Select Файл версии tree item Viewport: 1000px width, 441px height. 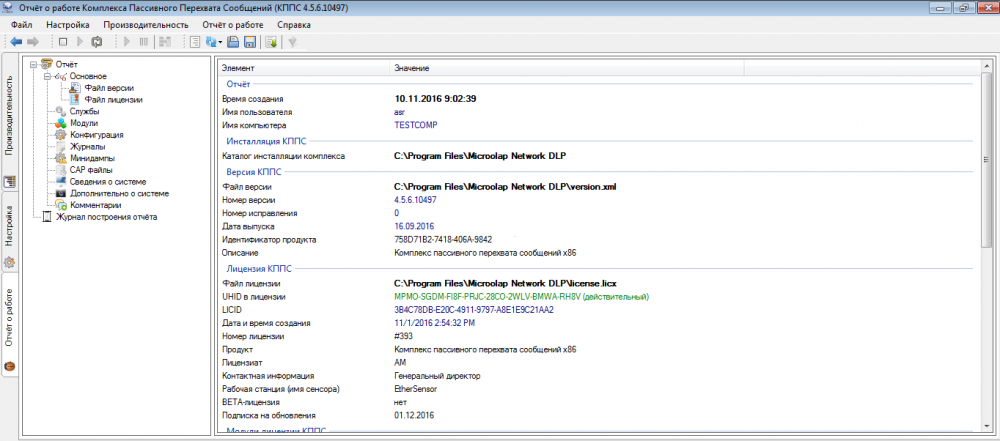click(x=109, y=88)
